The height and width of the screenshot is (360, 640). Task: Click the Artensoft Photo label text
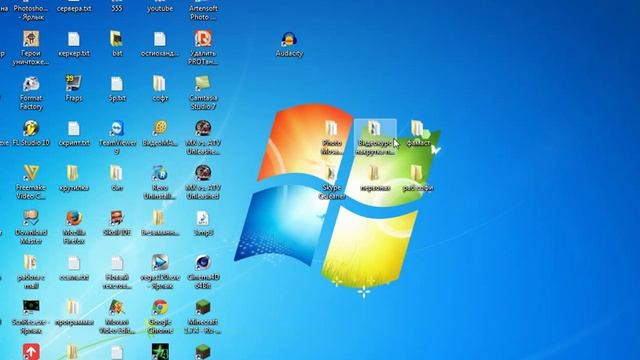[x=203, y=13]
